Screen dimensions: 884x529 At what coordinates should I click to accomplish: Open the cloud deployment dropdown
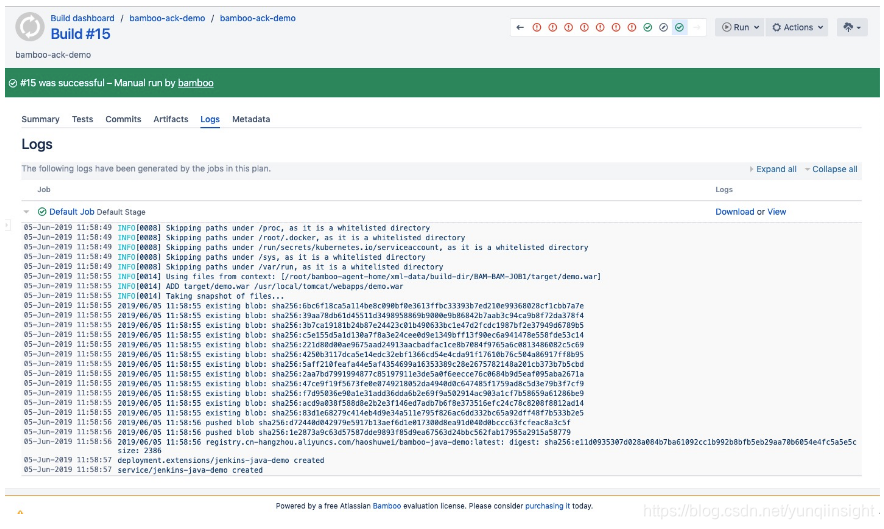click(x=851, y=27)
